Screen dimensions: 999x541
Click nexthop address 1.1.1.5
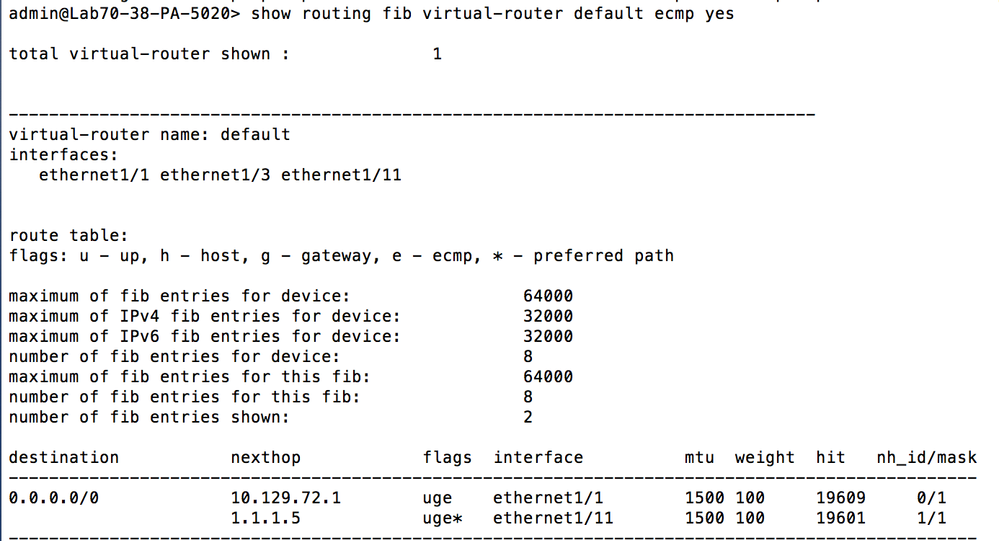[x=265, y=517]
